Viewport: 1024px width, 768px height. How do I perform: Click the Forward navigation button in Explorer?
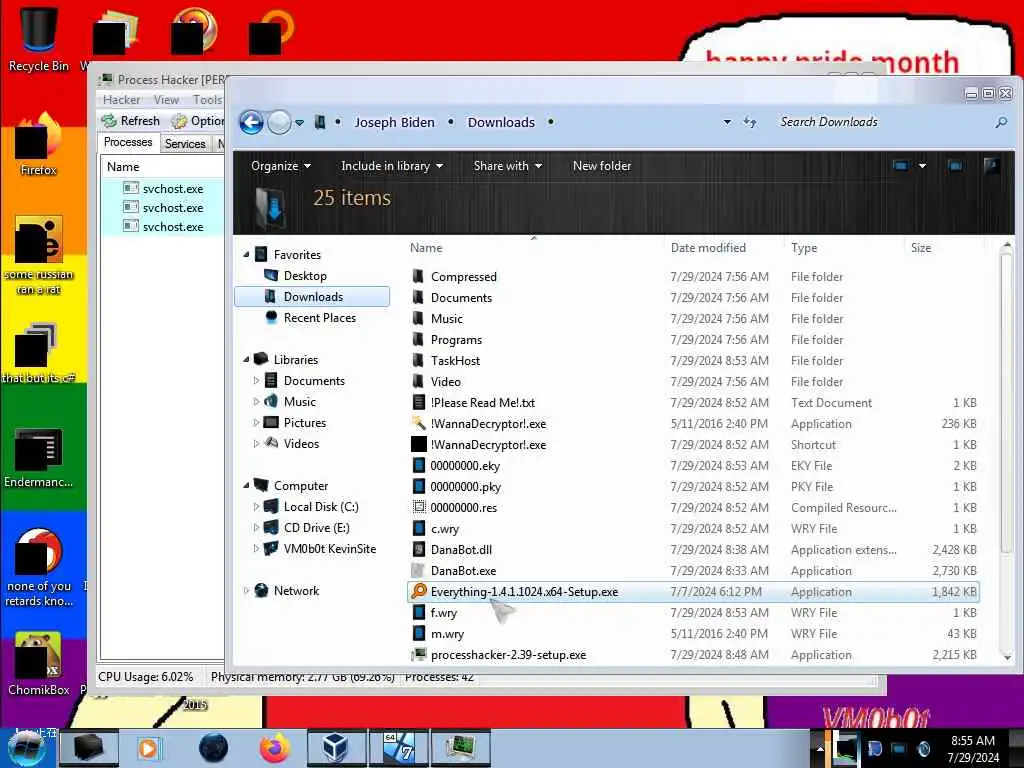coord(280,122)
